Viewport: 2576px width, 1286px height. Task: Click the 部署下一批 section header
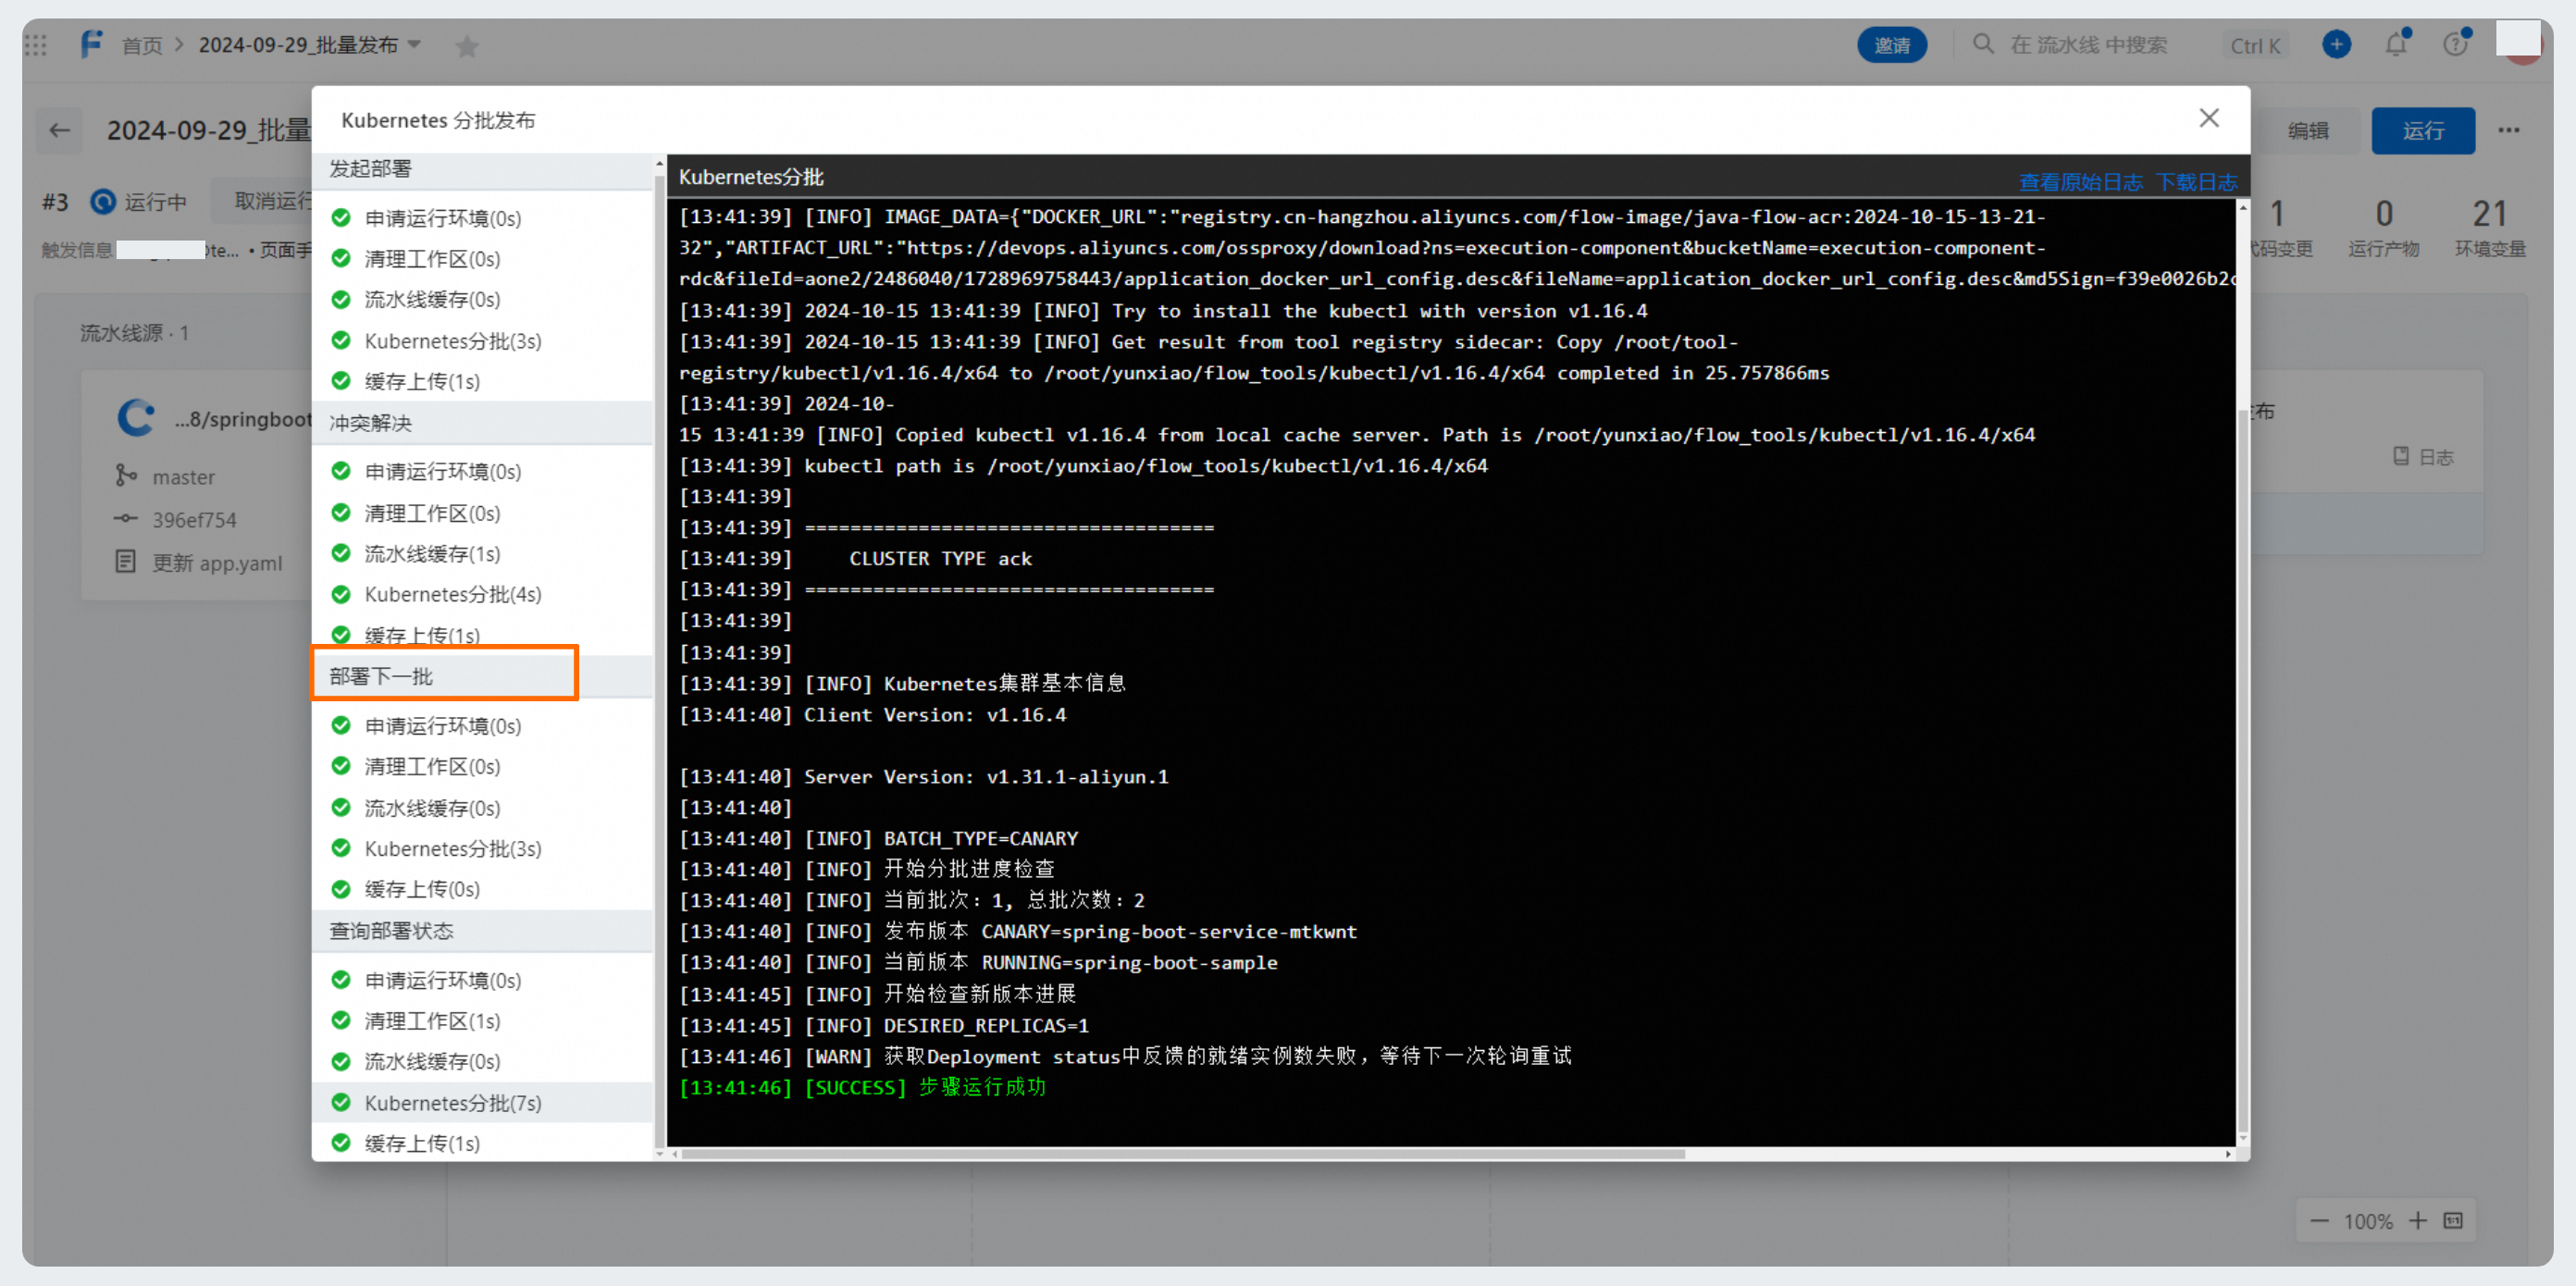483,676
